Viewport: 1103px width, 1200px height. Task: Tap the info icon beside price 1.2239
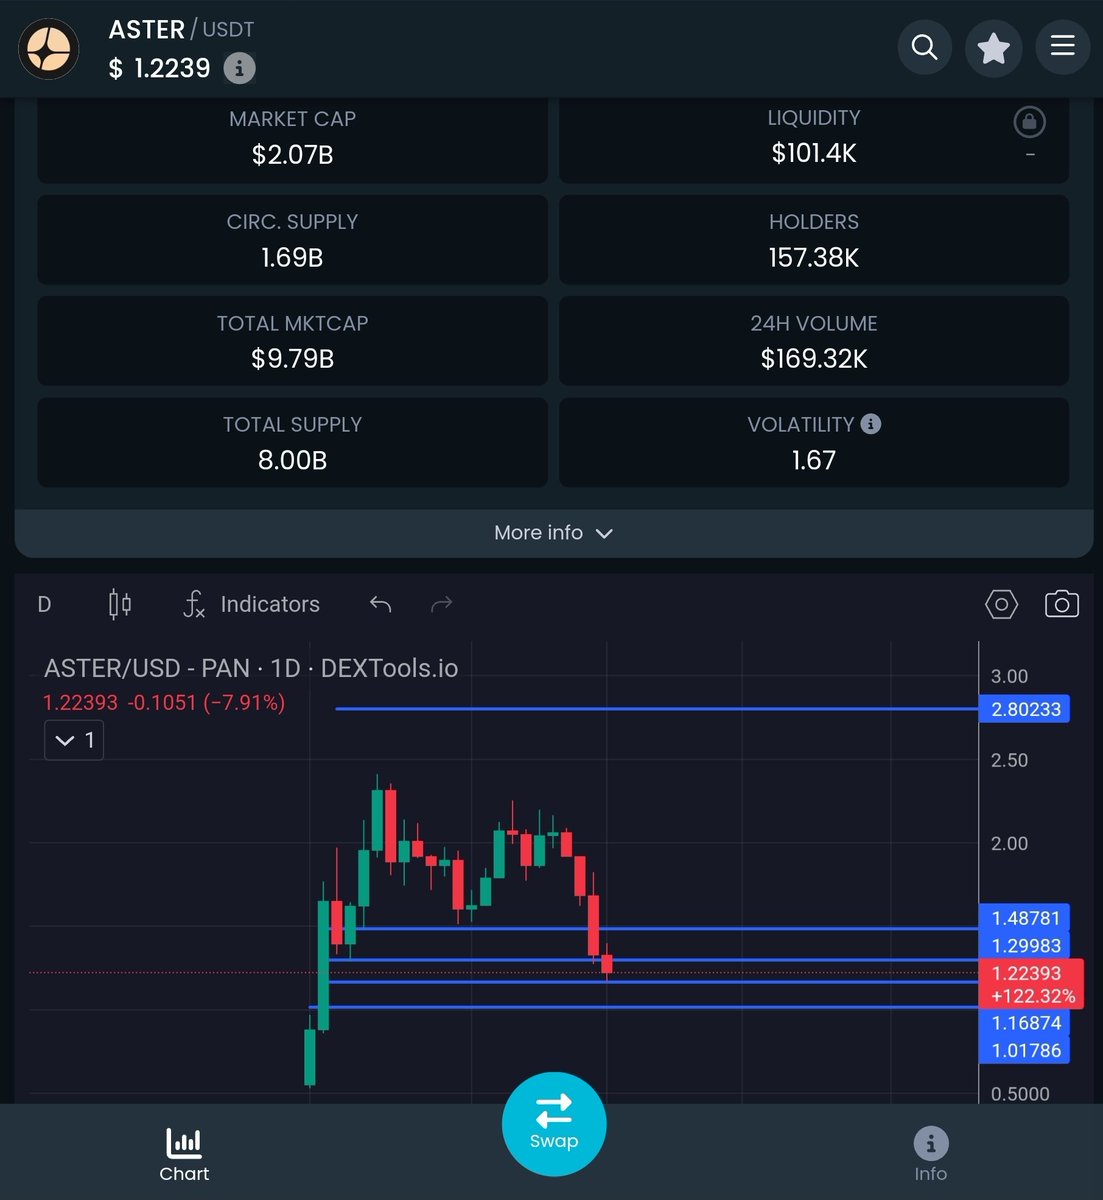coord(238,69)
